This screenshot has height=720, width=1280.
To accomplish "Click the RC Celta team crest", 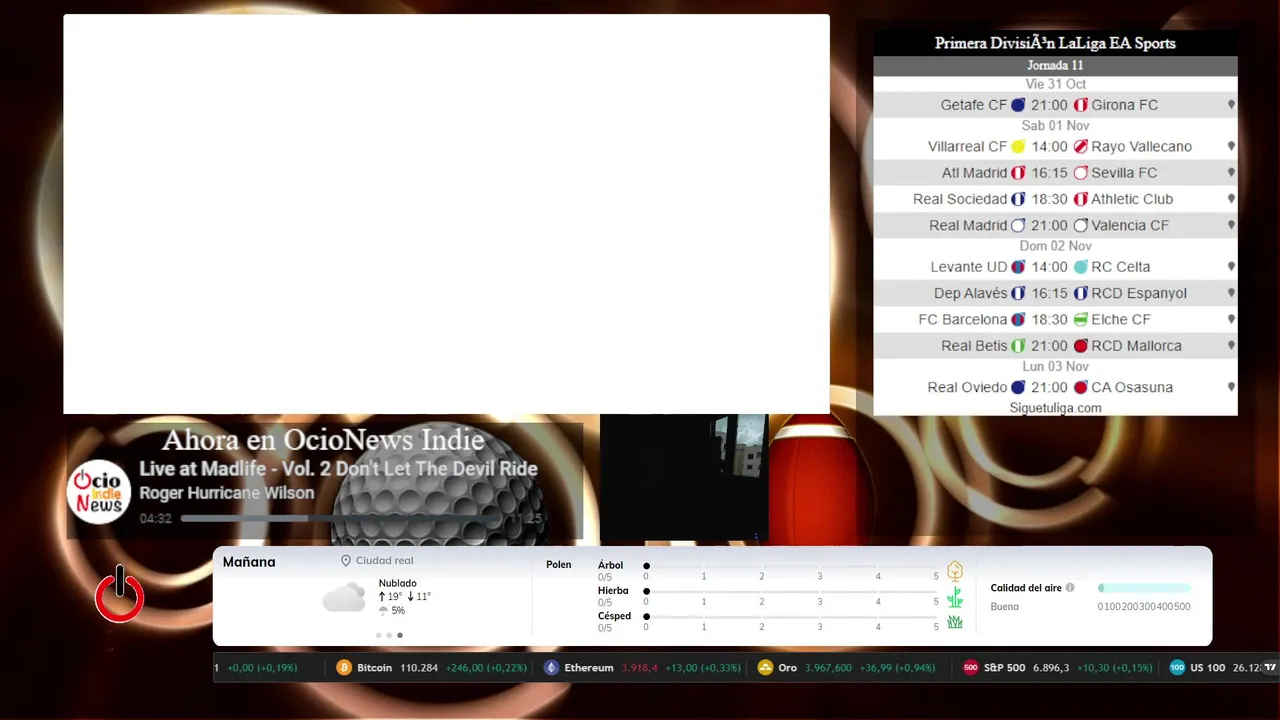I will (x=1080, y=267).
